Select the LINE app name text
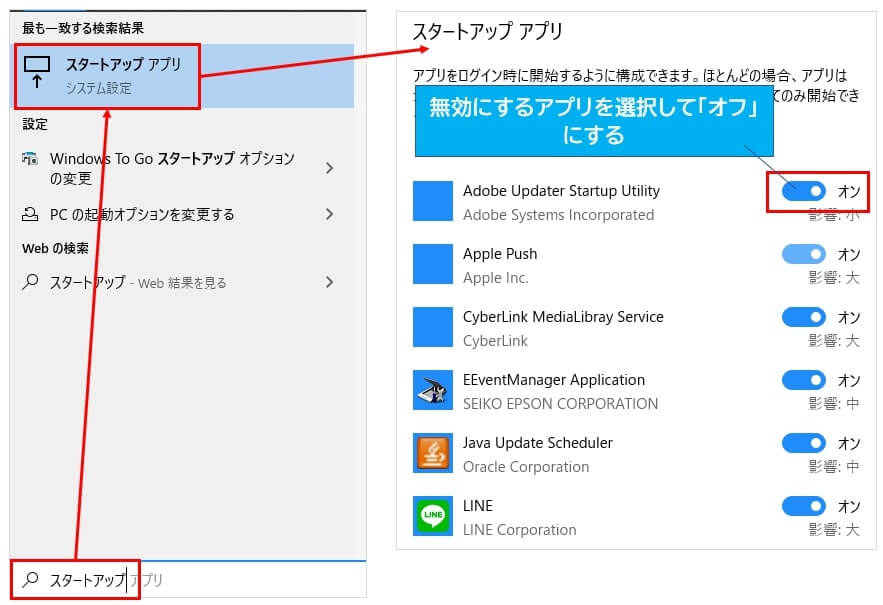Viewport: 883px width, 605px height. (x=478, y=506)
